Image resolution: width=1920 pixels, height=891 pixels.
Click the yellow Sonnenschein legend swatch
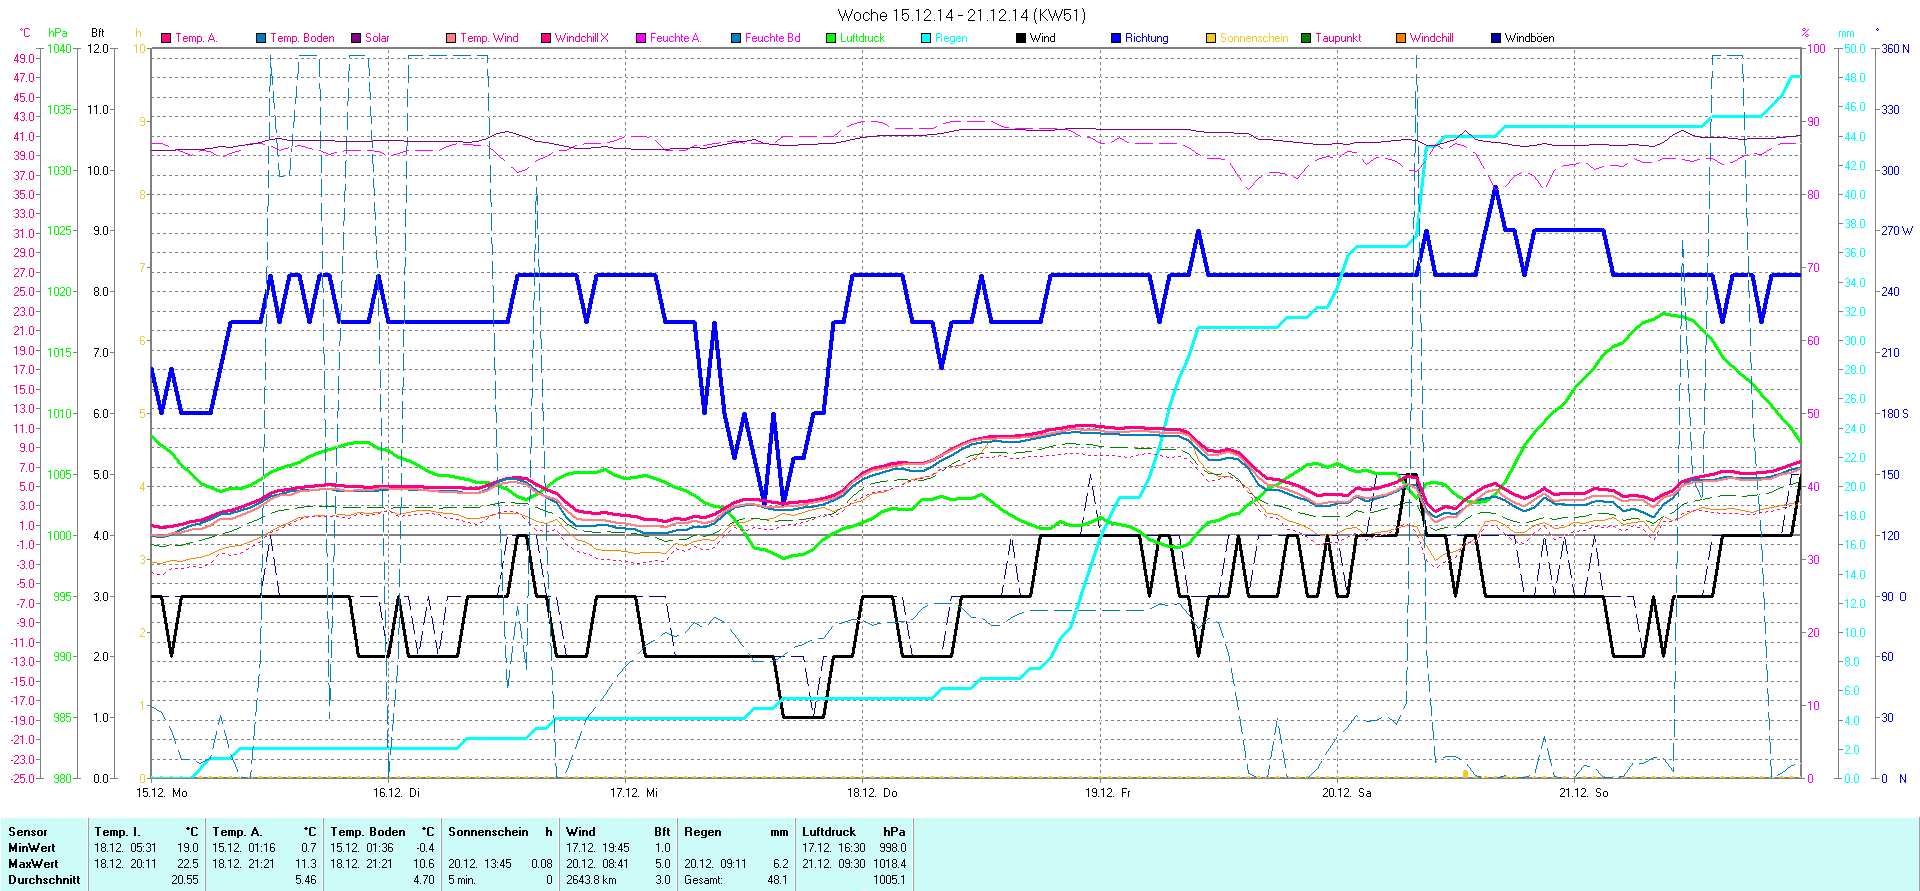(x=1211, y=38)
